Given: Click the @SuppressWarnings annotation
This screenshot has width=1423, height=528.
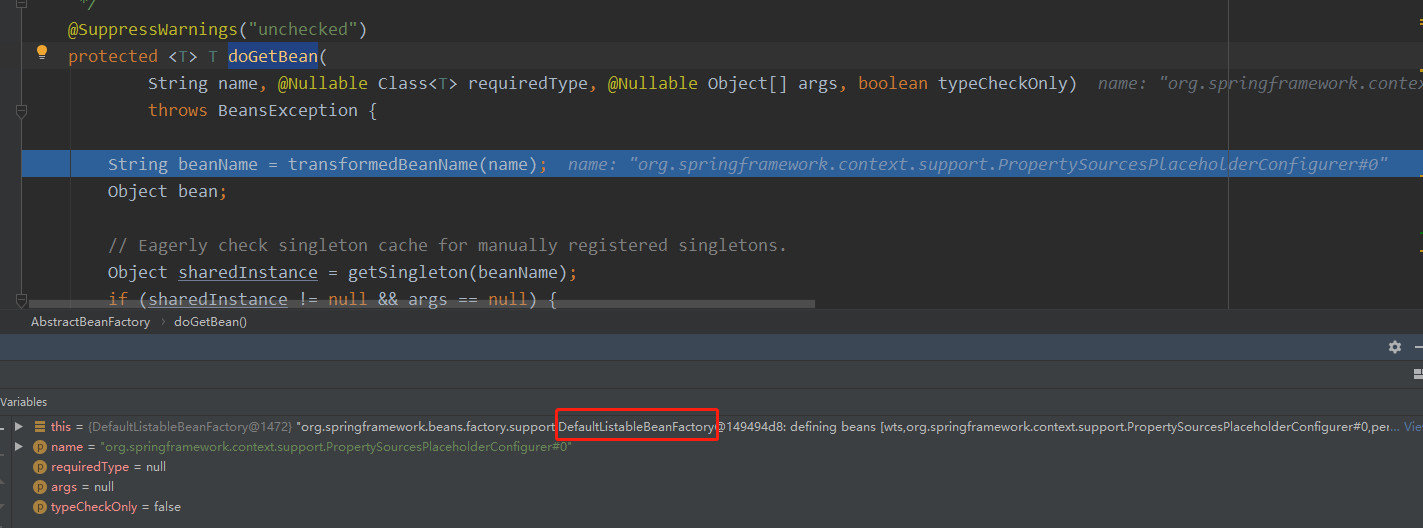Looking at the screenshot, I should [x=217, y=29].
